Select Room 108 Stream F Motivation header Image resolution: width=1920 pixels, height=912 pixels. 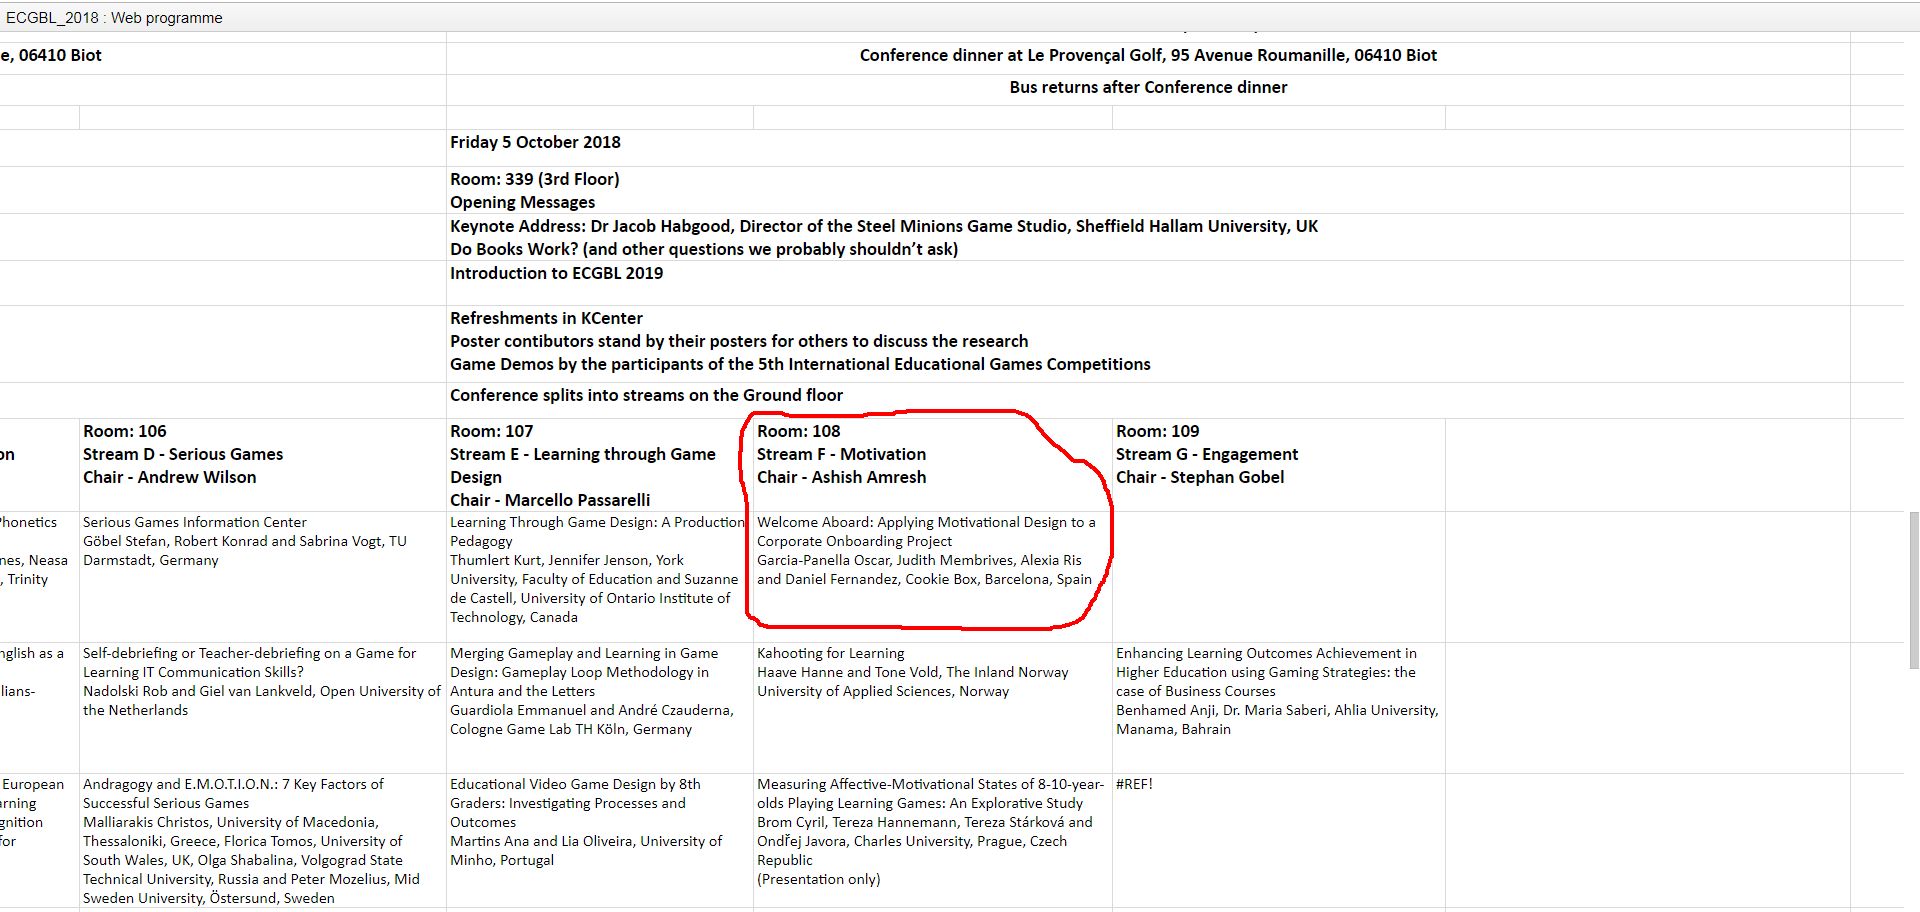coord(841,454)
